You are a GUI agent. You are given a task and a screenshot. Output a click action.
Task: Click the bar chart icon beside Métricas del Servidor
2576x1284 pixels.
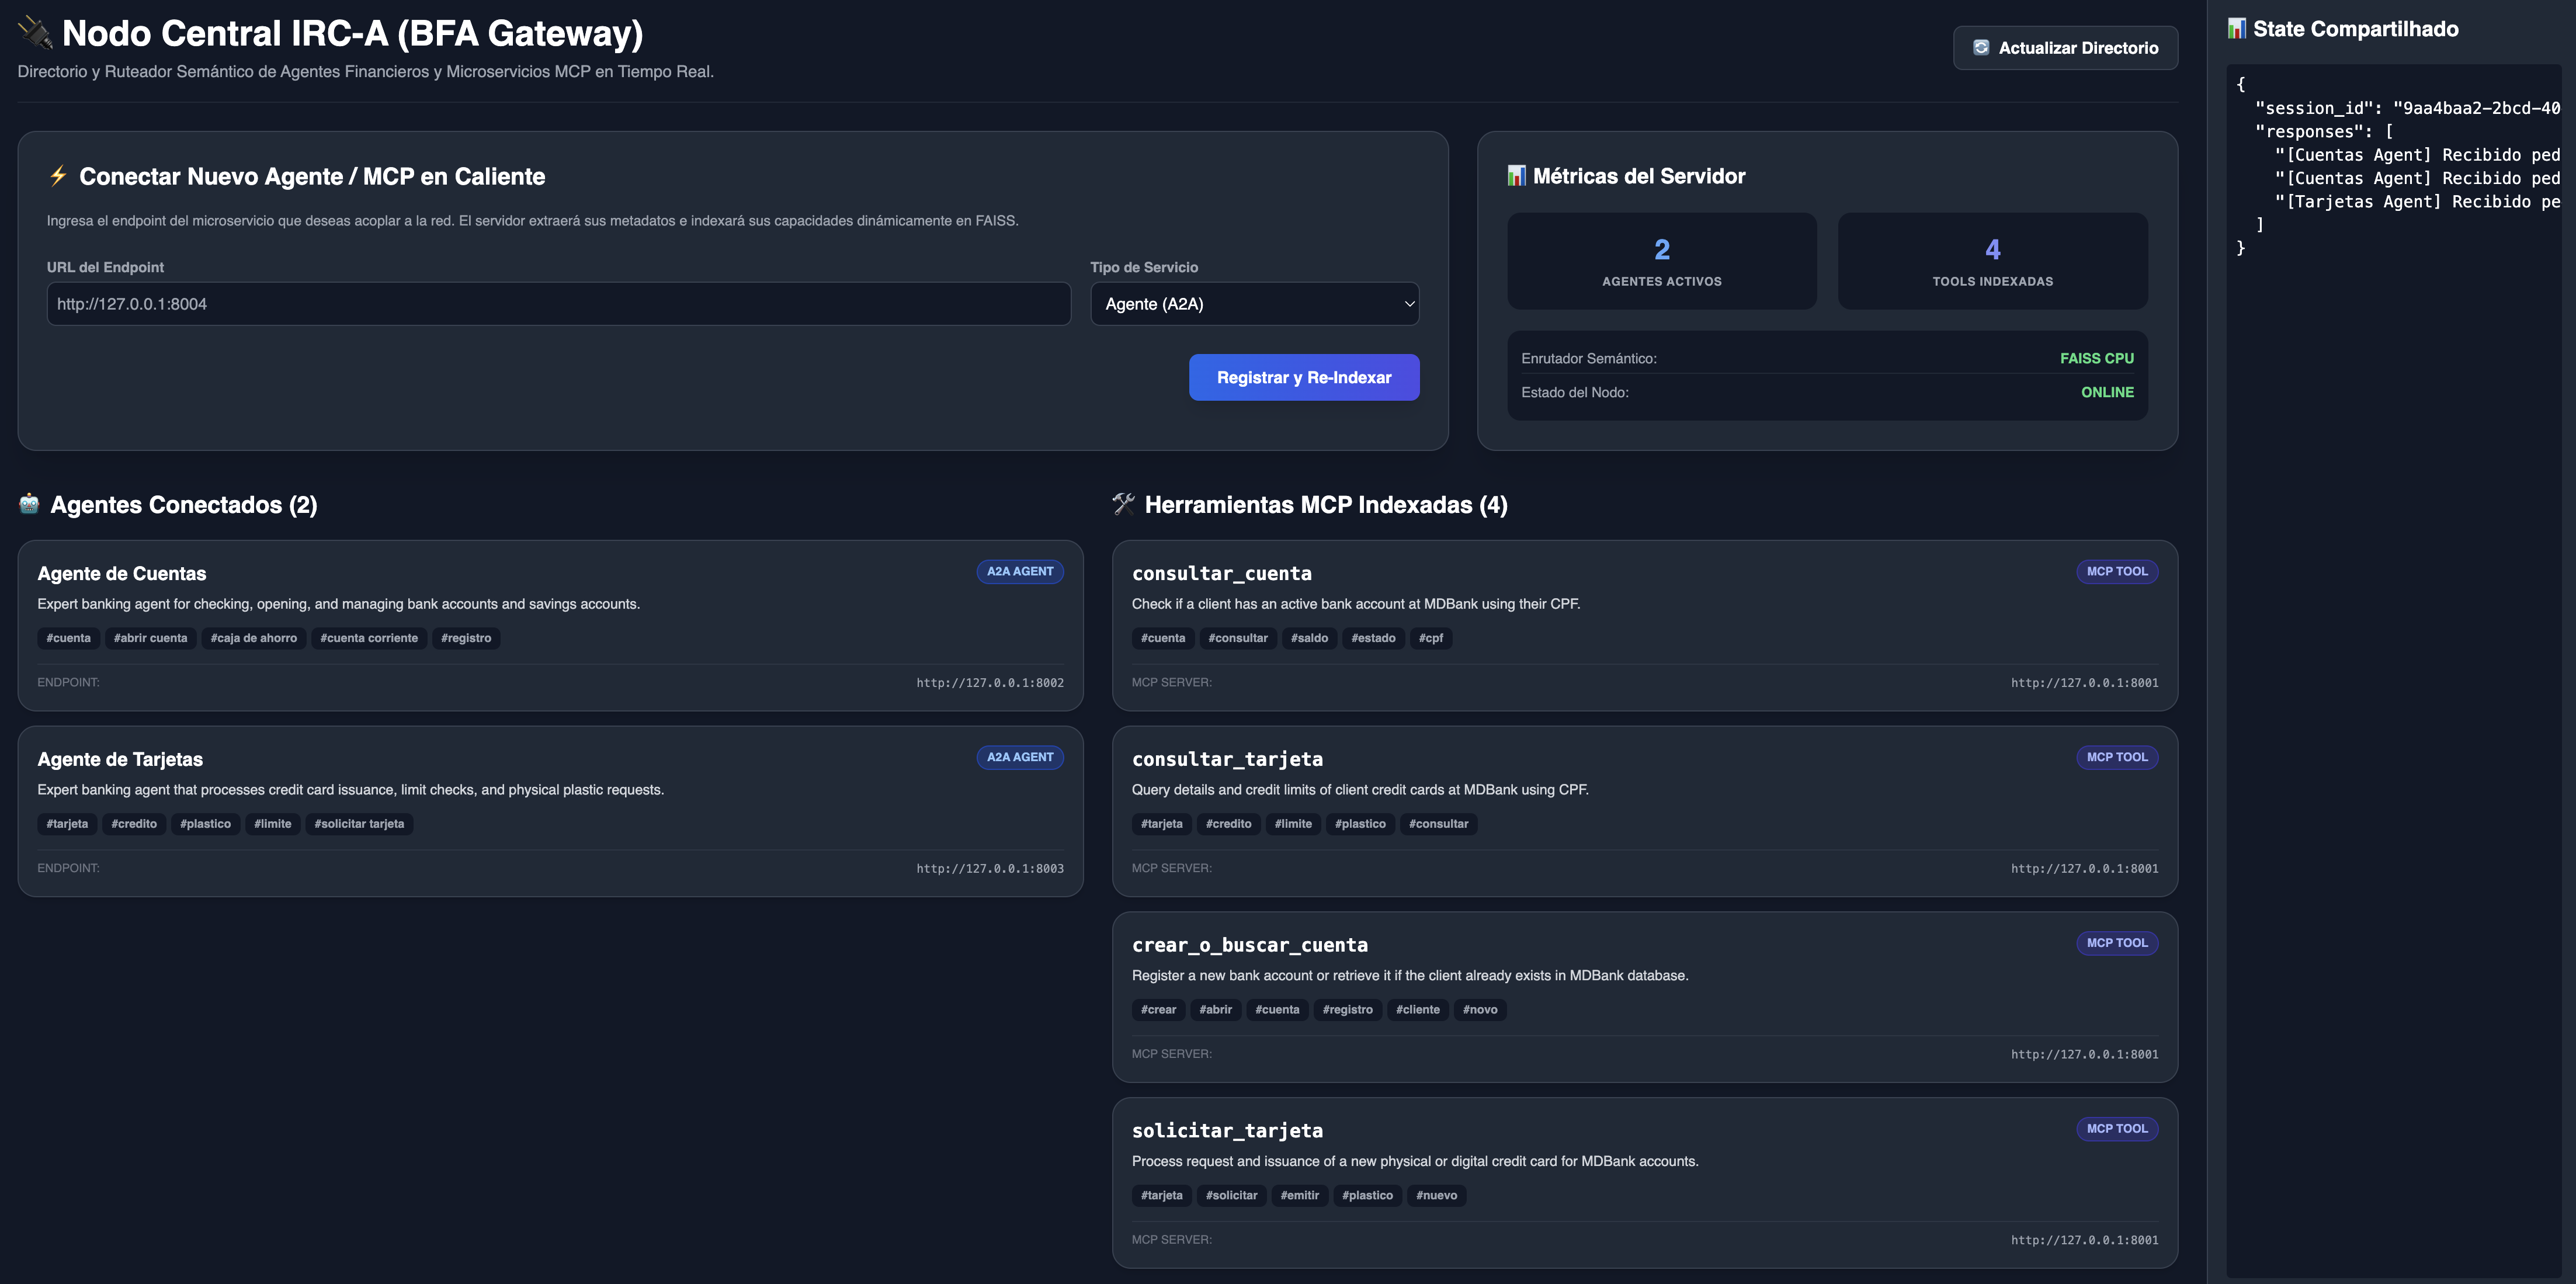point(1517,176)
